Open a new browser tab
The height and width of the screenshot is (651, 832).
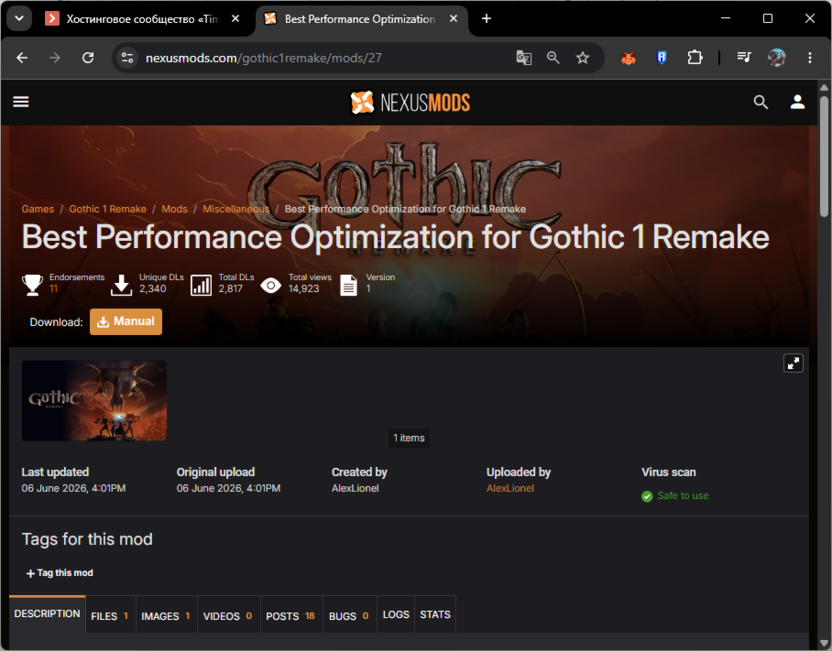[486, 19]
